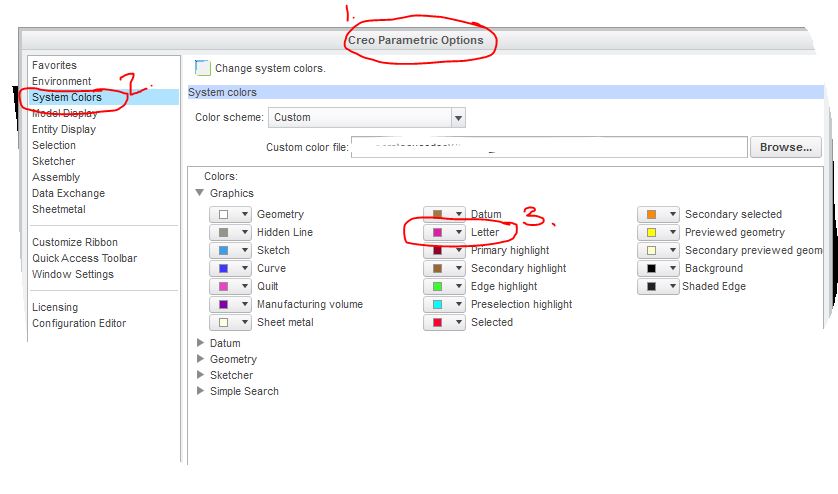Image resolution: width=838 pixels, height=494 pixels.
Task: Open the Sheet metal color dropdown arrow
Action: pos(245,322)
